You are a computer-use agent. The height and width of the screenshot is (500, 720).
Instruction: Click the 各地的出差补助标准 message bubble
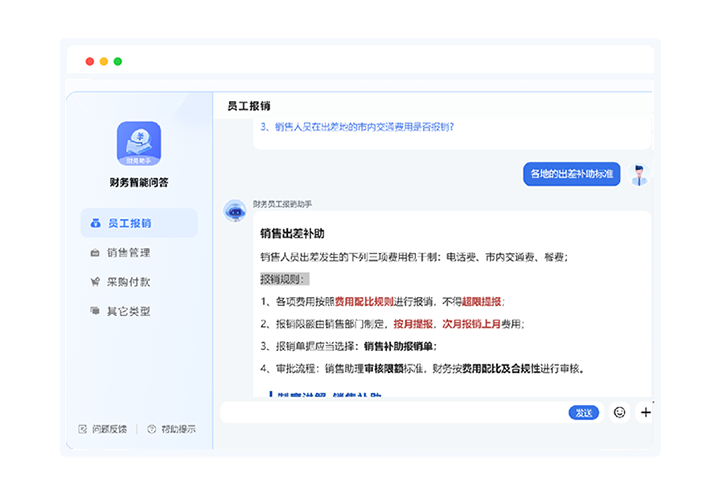click(x=571, y=174)
